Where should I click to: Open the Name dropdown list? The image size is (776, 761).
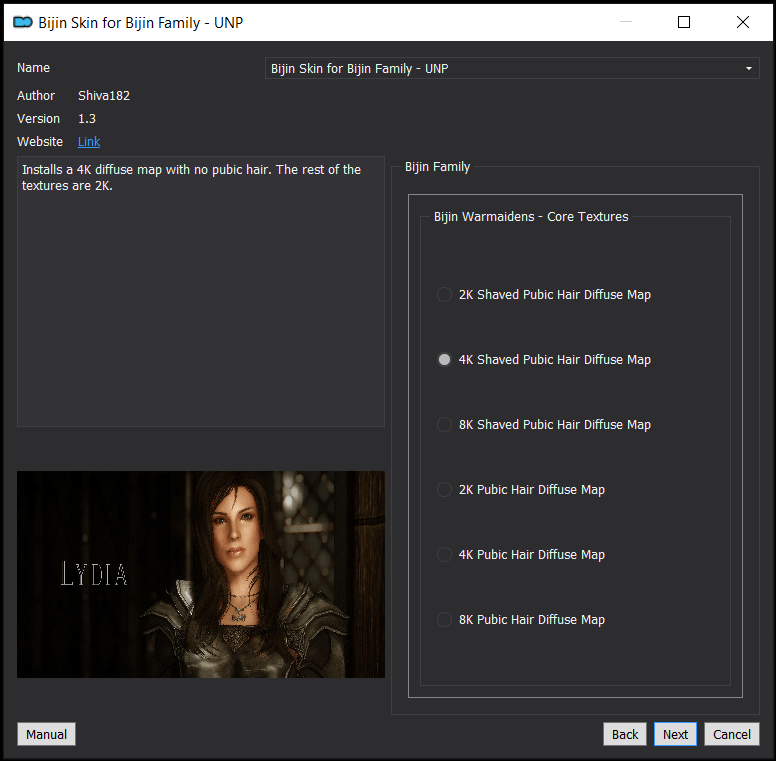click(x=512, y=68)
